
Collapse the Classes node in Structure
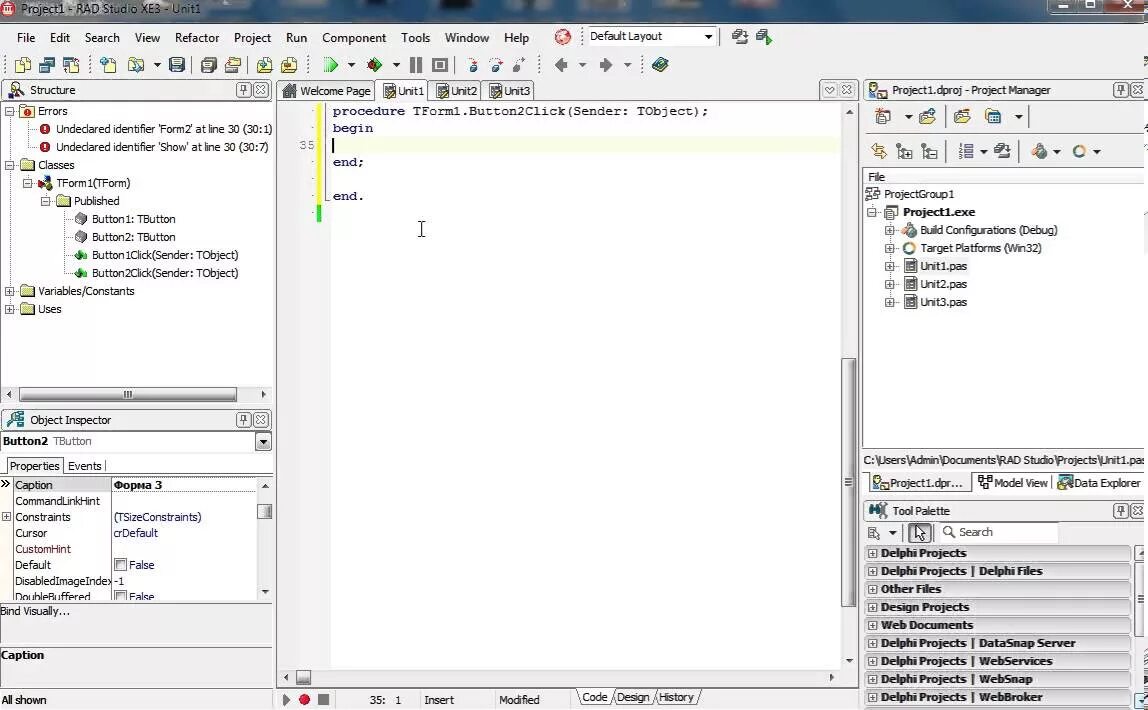10,165
